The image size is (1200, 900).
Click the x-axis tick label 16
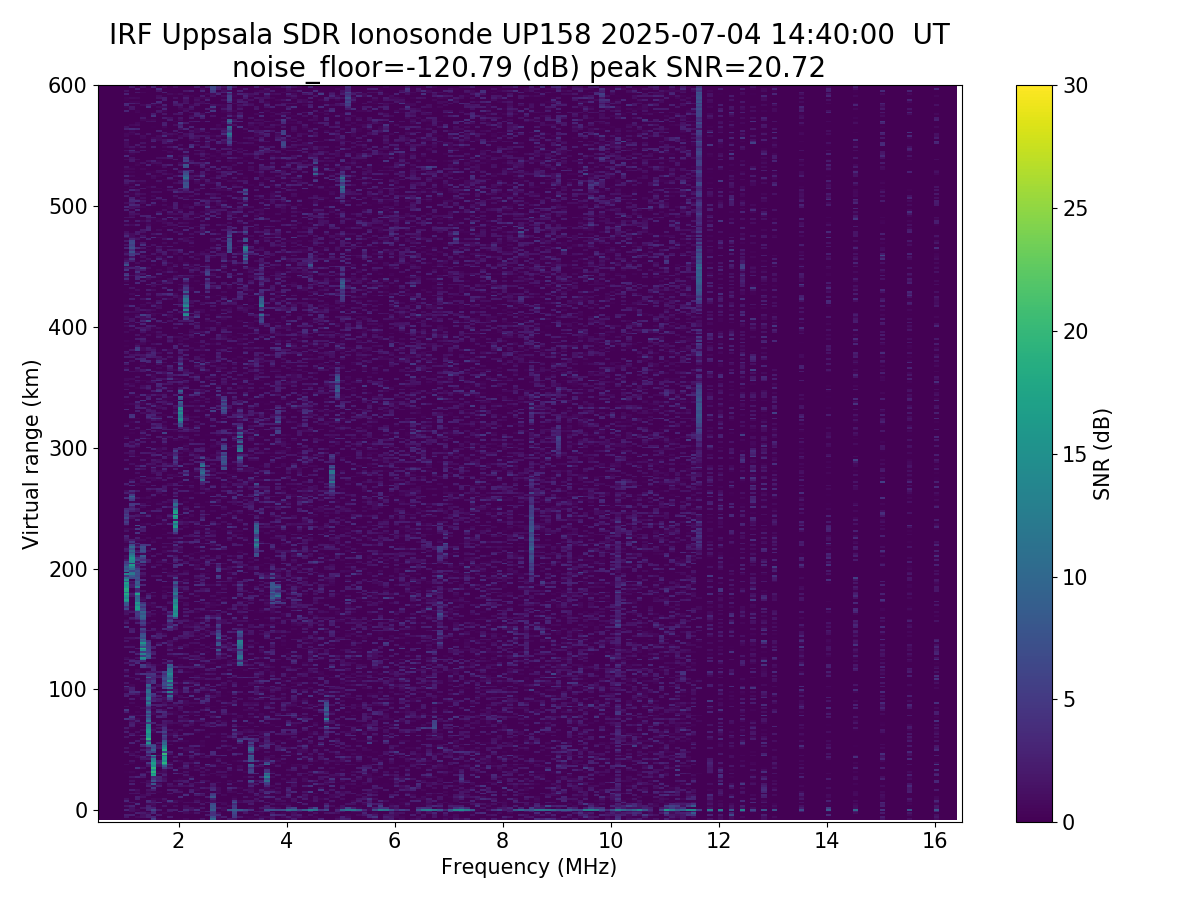click(x=935, y=841)
